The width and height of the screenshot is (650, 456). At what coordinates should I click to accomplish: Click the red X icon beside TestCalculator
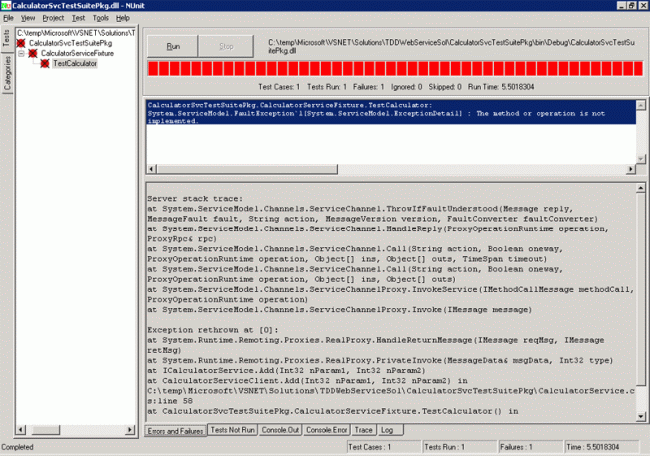(45, 63)
